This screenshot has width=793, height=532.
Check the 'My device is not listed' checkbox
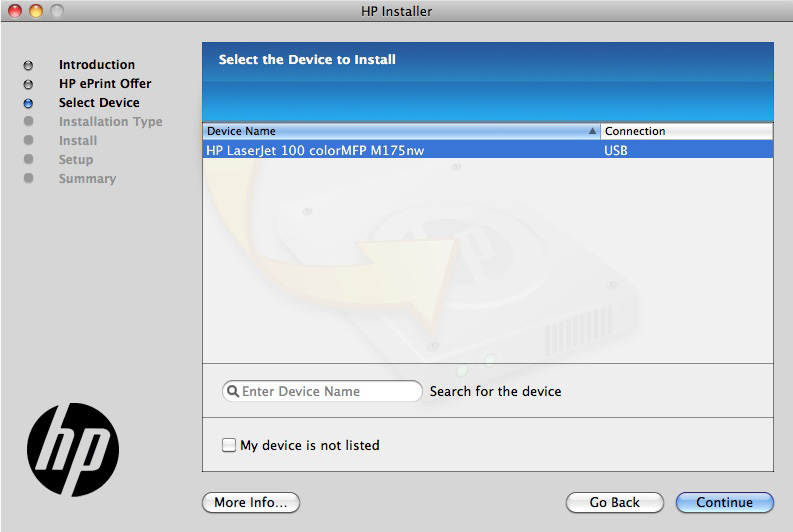coord(229,445)
